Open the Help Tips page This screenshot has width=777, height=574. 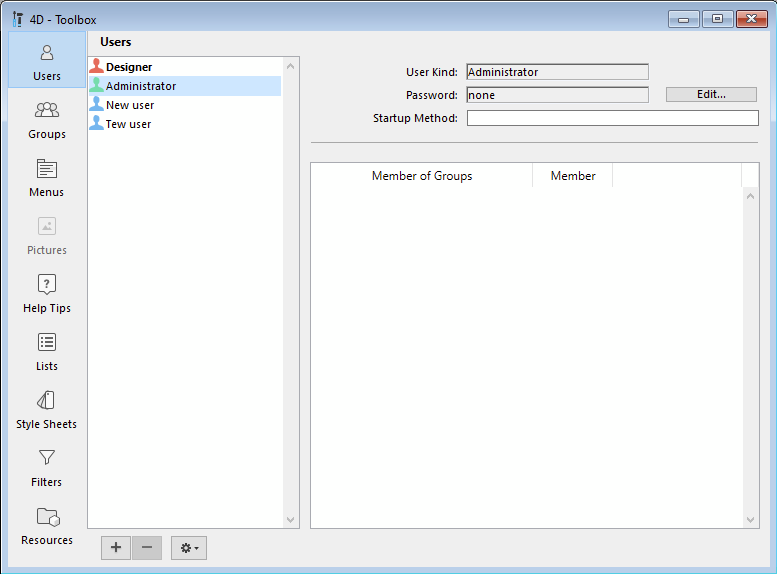pyautogui.click(x=47, y=294)
